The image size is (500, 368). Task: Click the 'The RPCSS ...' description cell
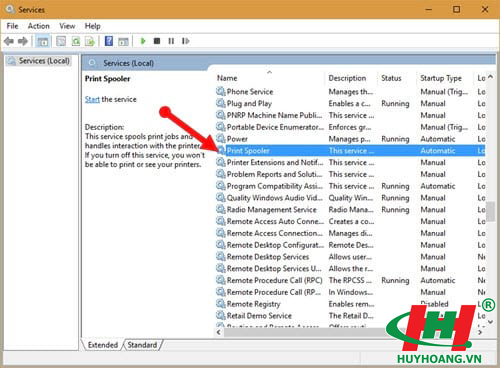click(350, 280)
